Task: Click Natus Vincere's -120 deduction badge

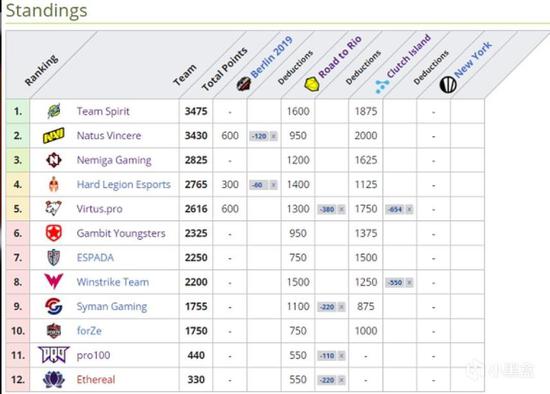Action: (x=263, y=136)
